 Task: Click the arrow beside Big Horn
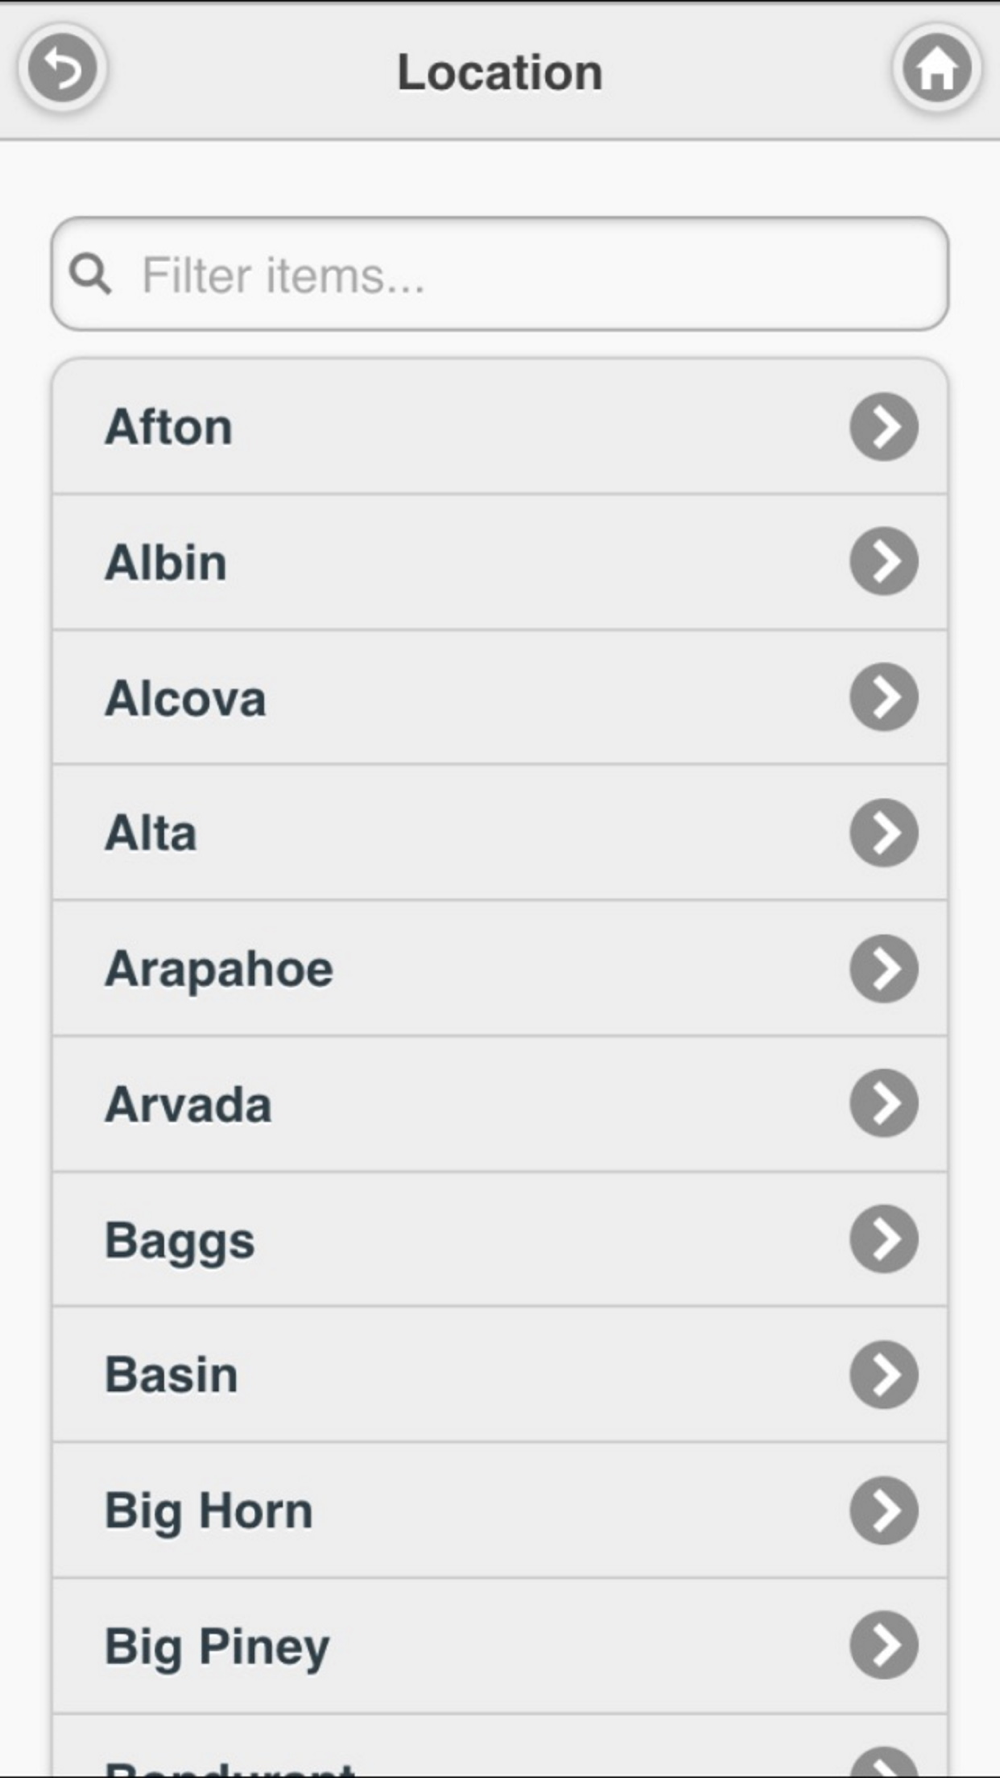[x=884, y=1511]
